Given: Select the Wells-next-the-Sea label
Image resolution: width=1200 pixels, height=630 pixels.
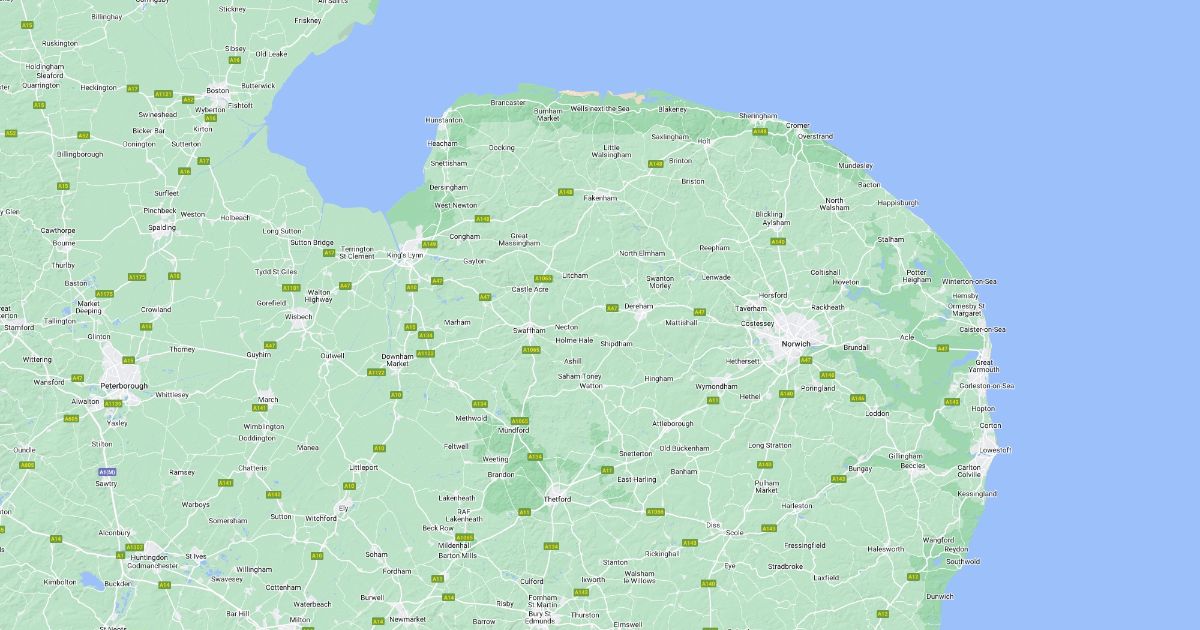Looking at the screenshot, I should (x=600, y=108).
